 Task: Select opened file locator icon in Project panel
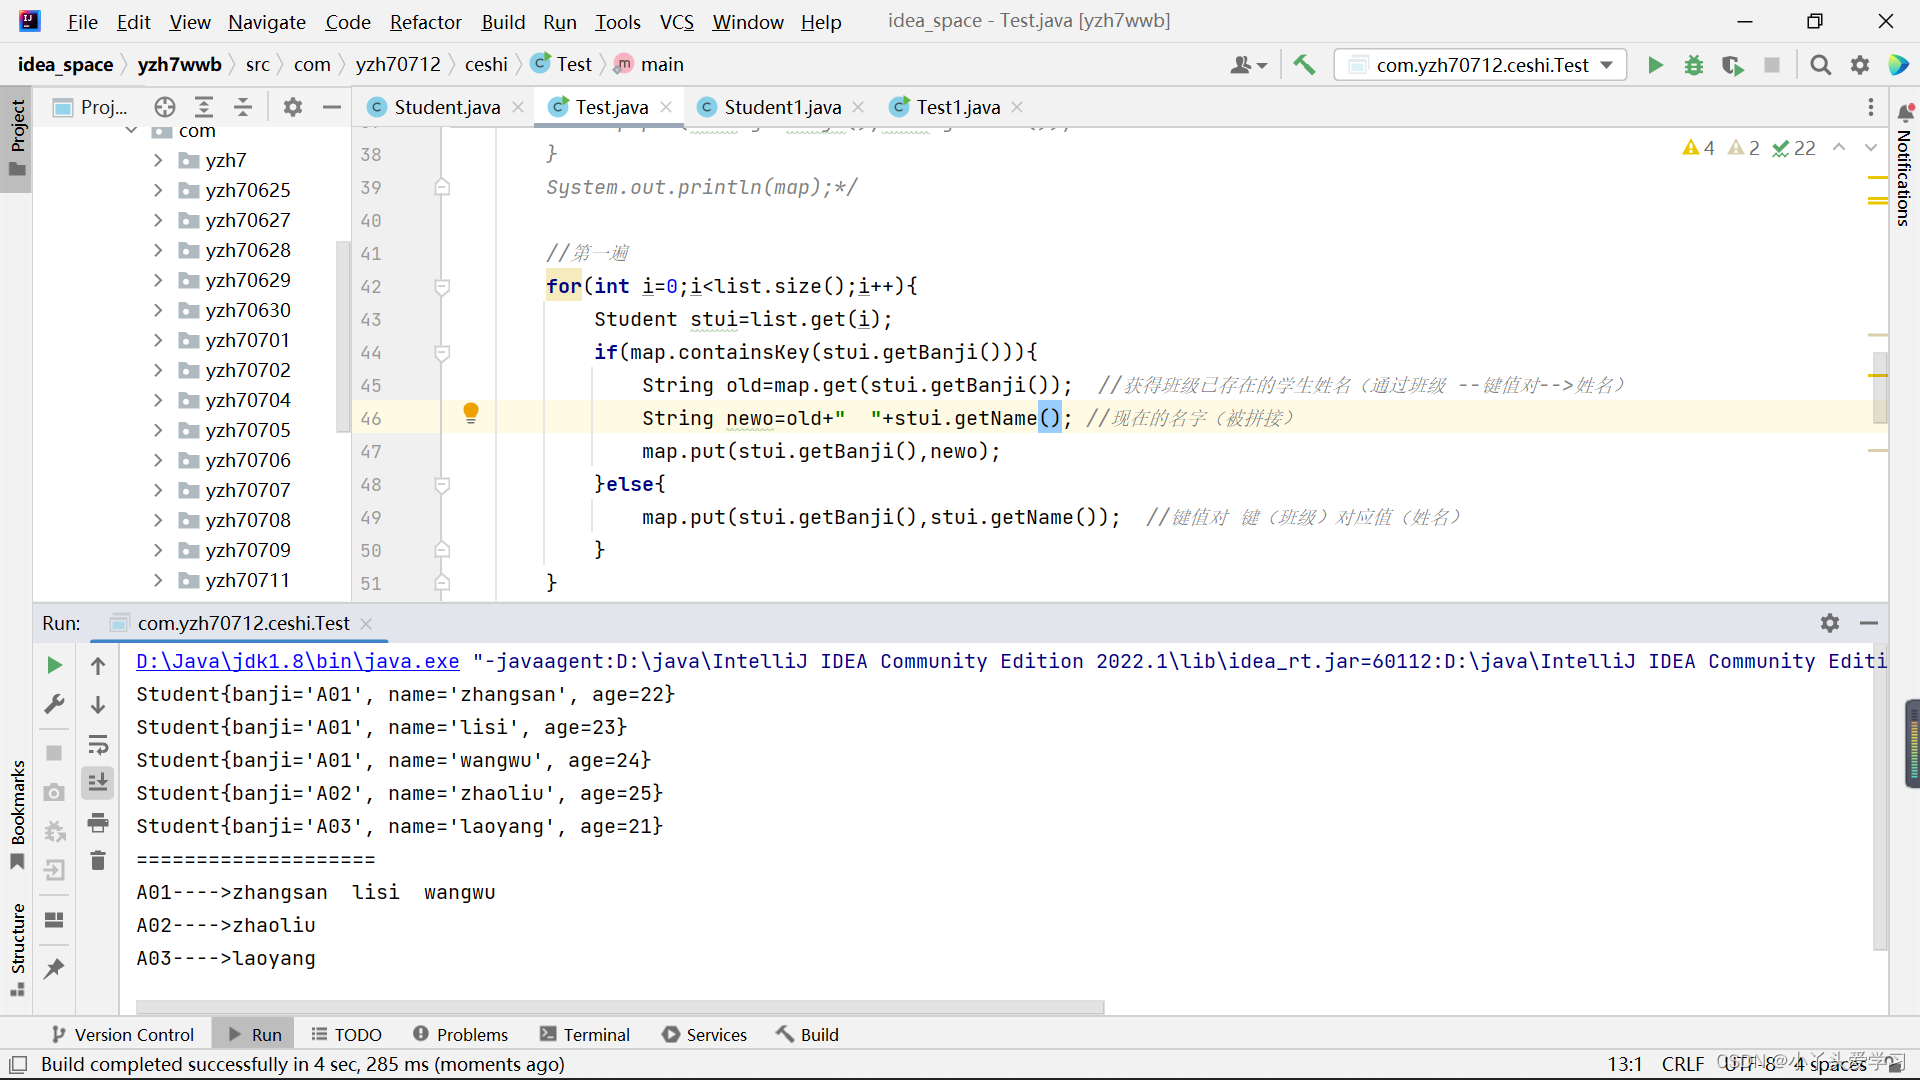click(x=165, y=107)
